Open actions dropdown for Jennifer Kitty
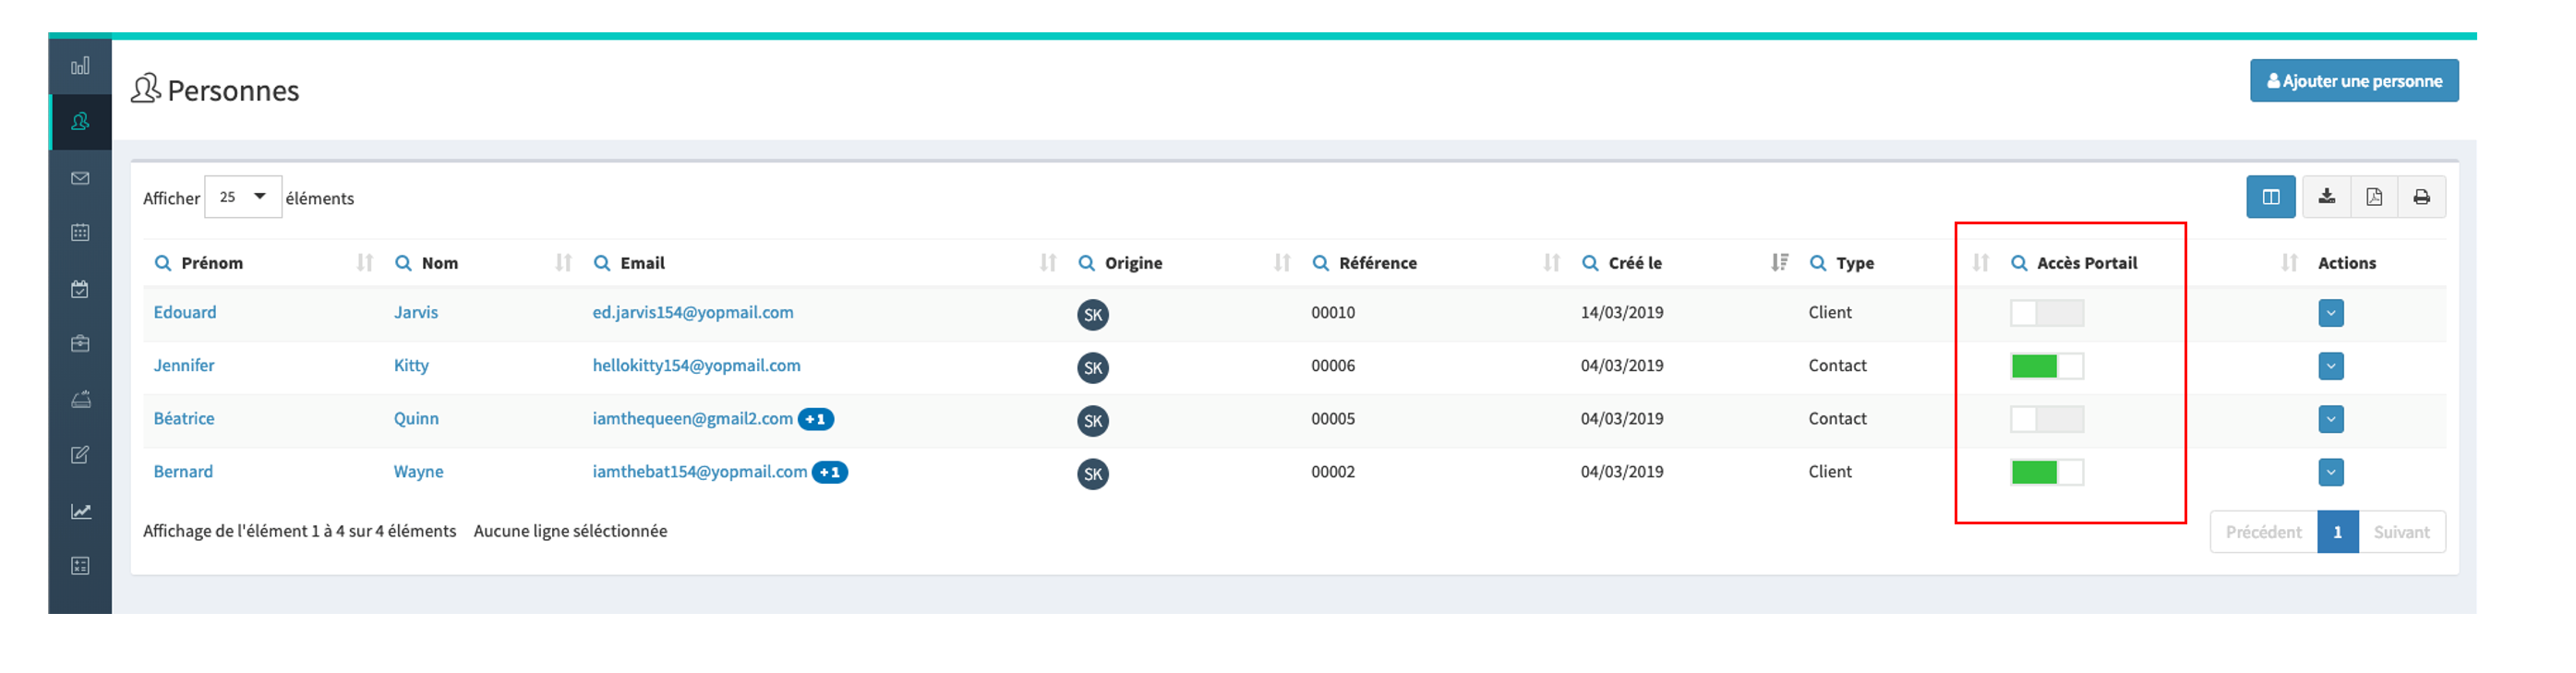Viewport: 2576px width, 673px height. 2331,366
